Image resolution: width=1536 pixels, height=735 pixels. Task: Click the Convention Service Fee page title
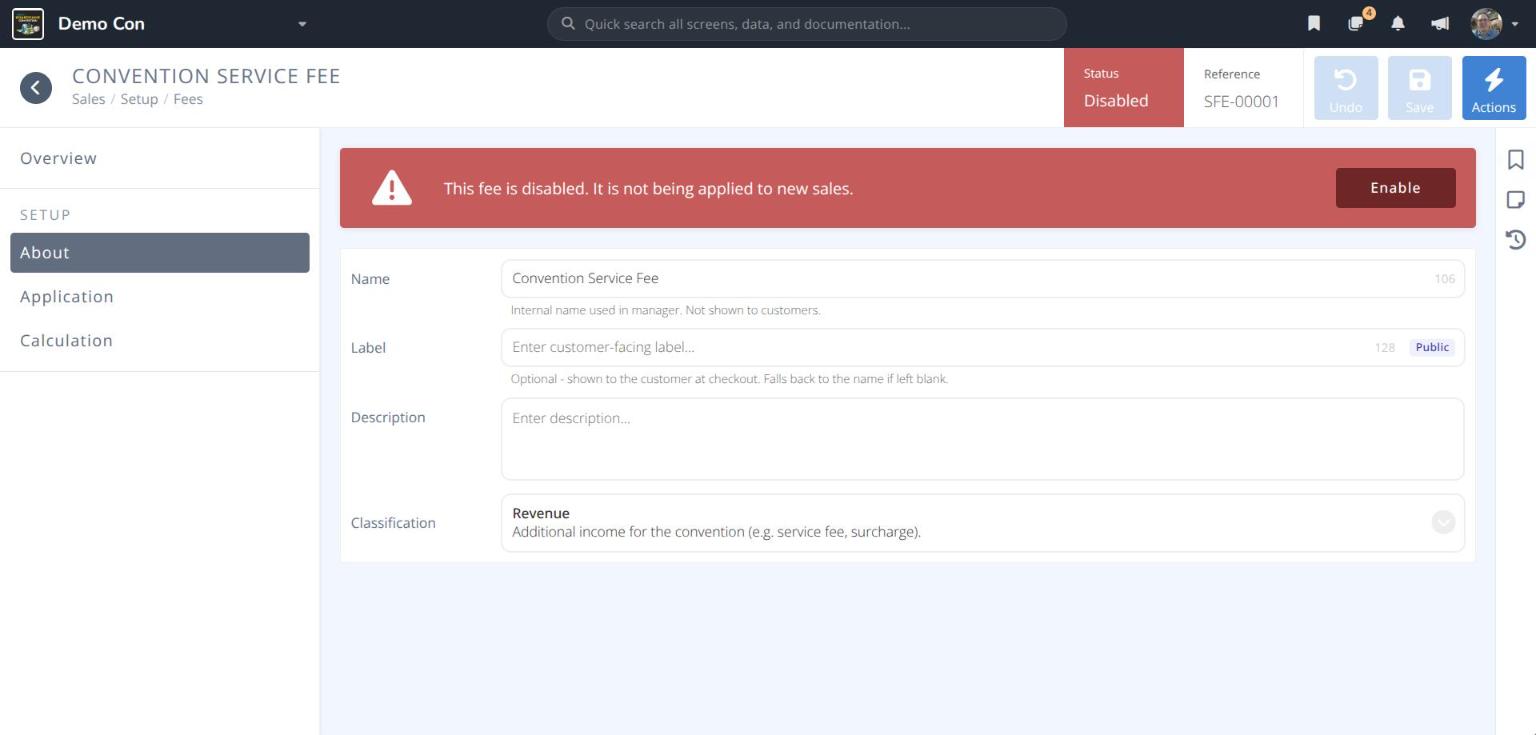tap(206, 76)
